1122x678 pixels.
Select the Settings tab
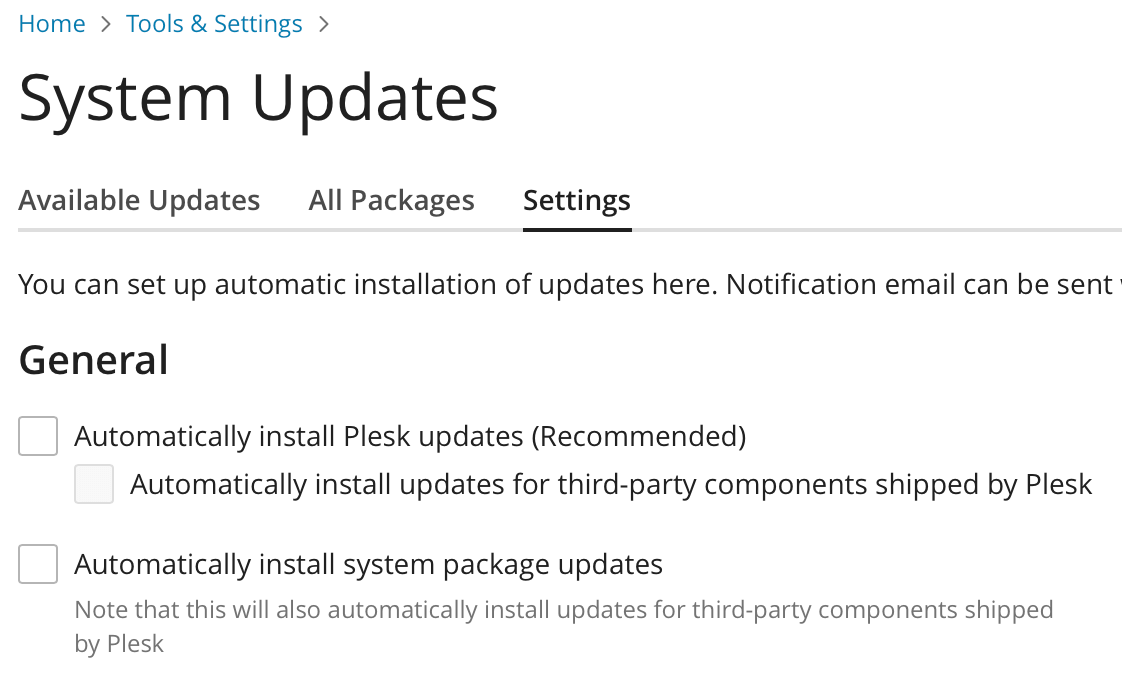[x=577, y=200]
